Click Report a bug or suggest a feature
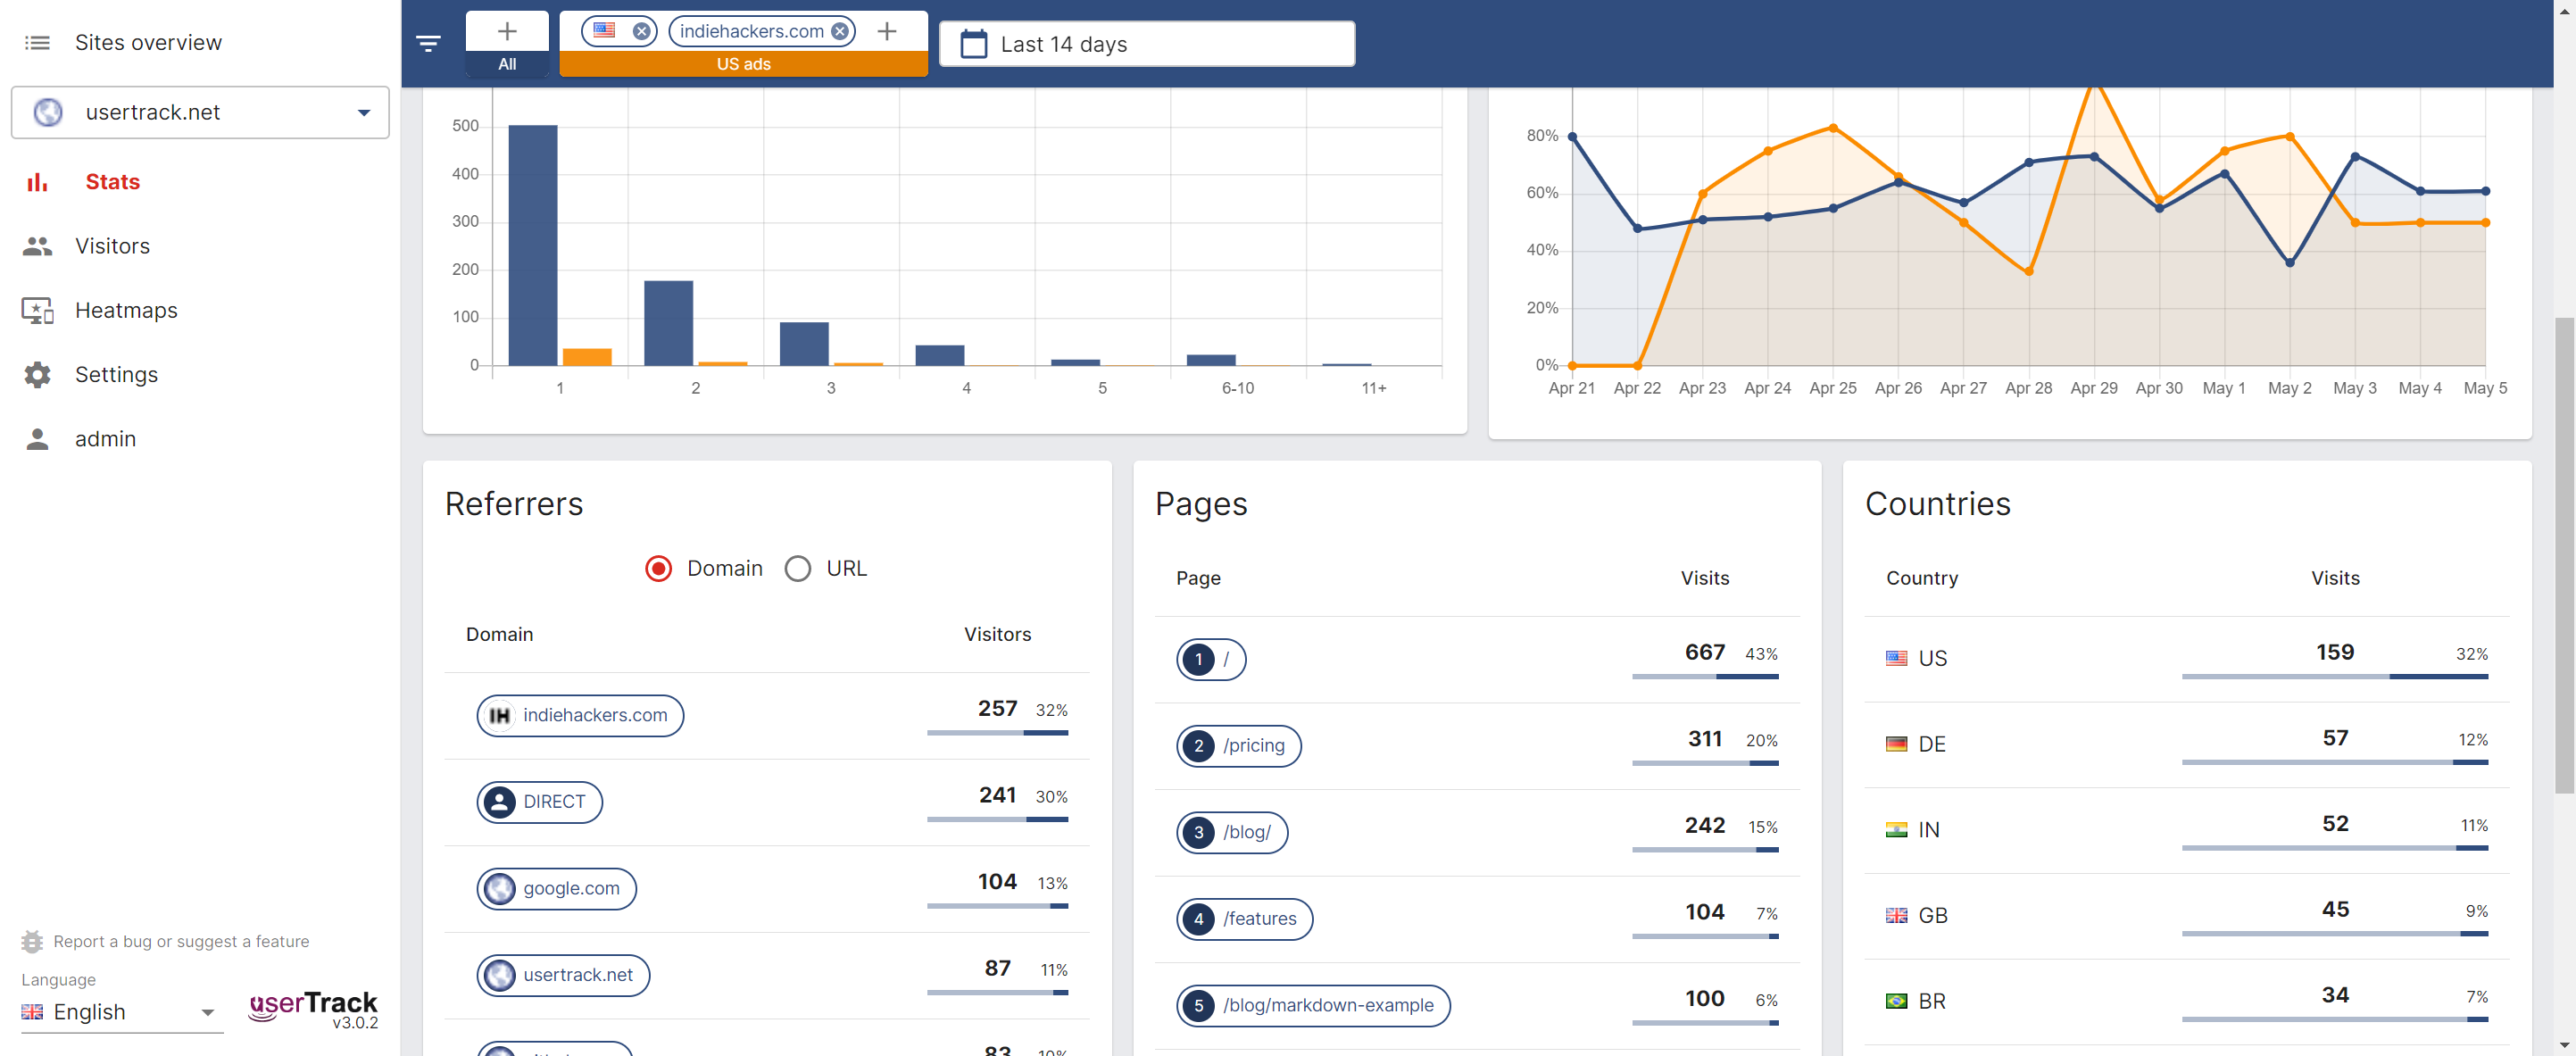The width and height of the screenshot is (2576, 1056). (x=181, y=941)
